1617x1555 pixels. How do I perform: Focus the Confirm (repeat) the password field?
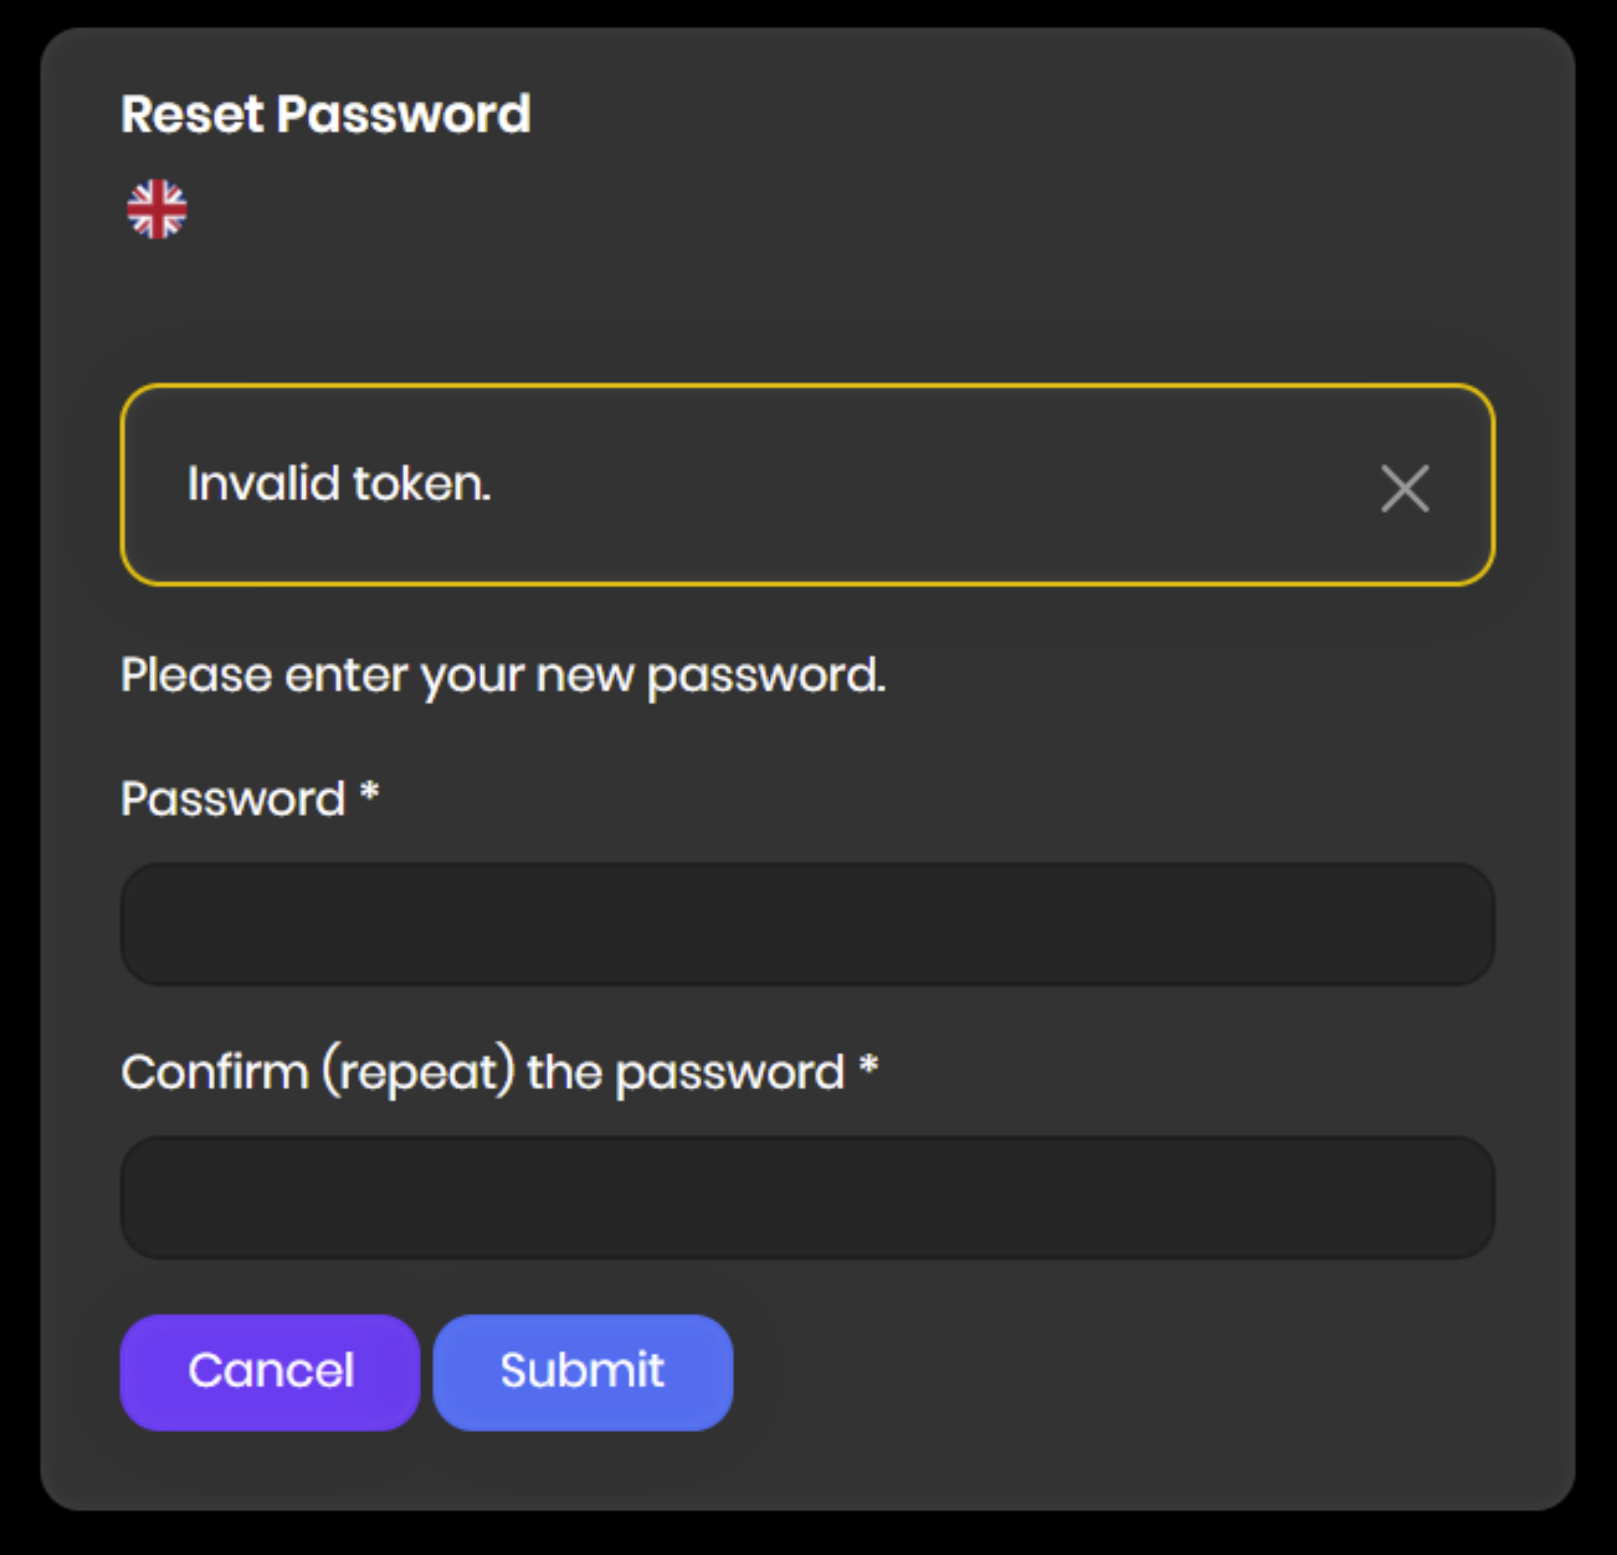[x=806, y=1197]
